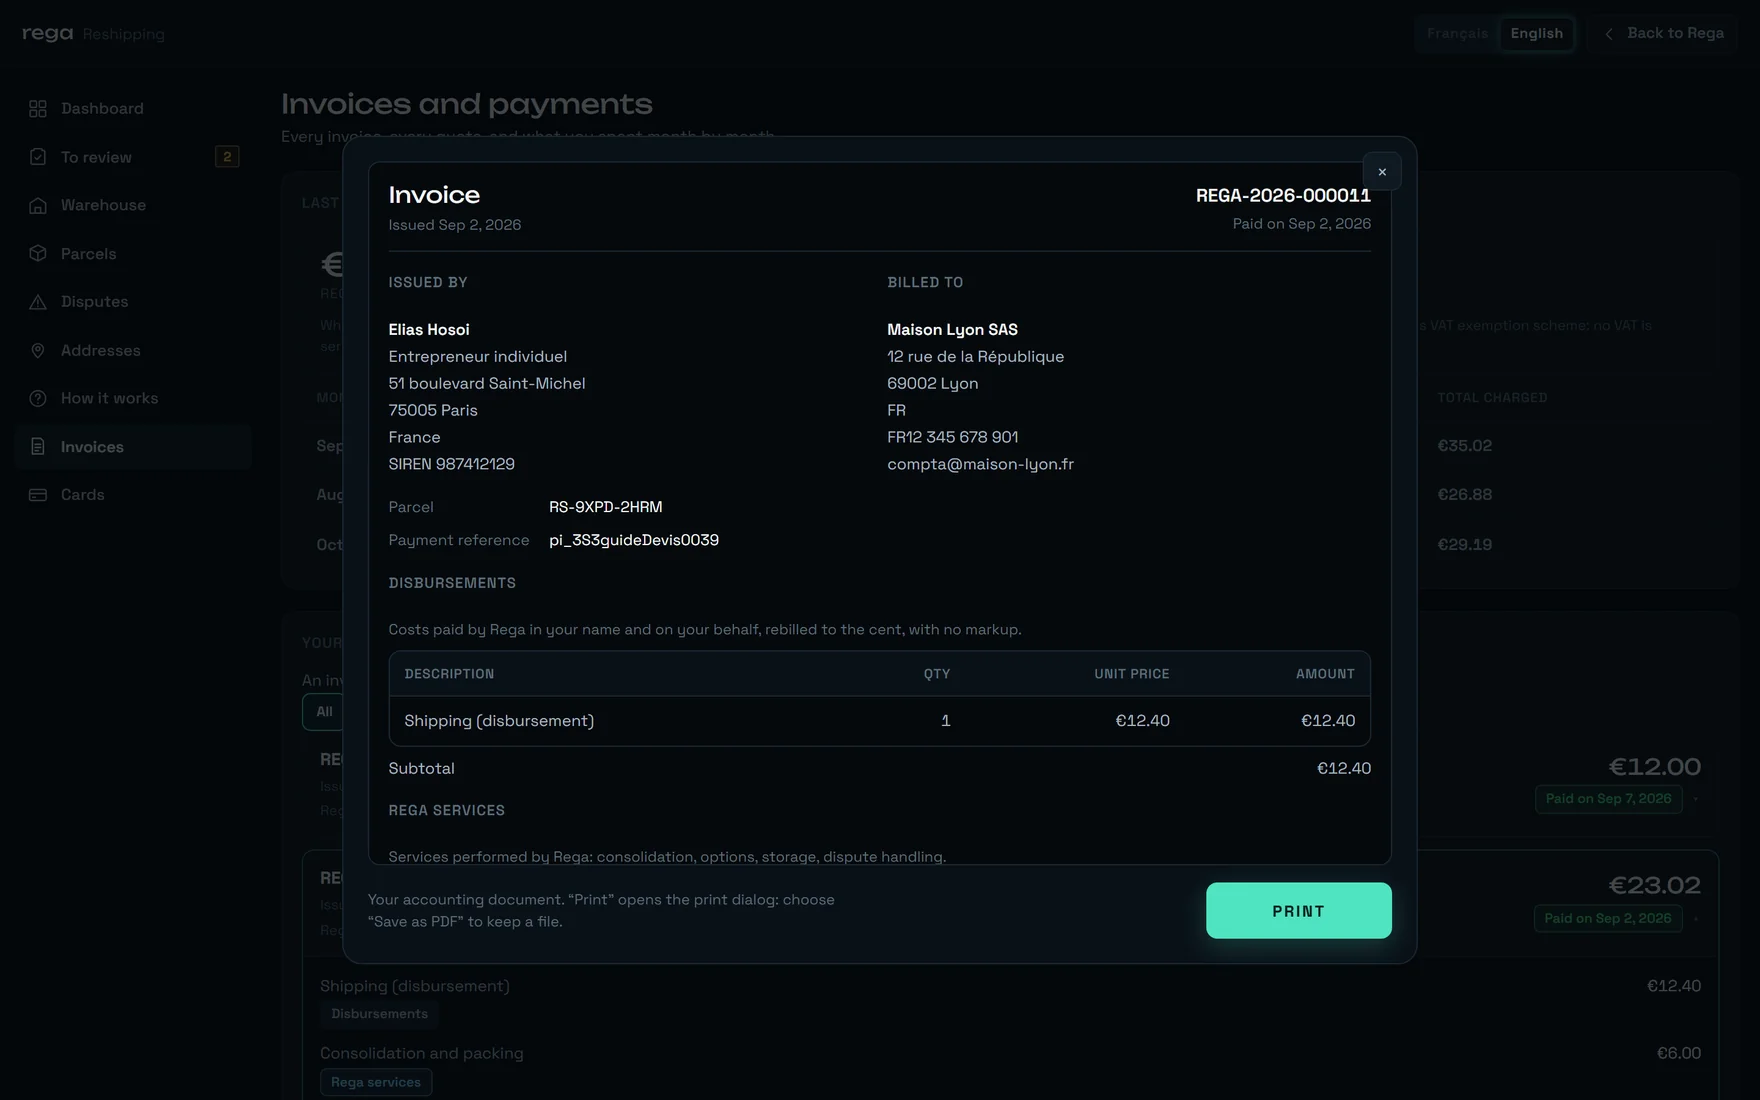Click payment reference pi_3S3guideDevis0039
This screenshot has width=1760, height=1100.
[634, 540]
